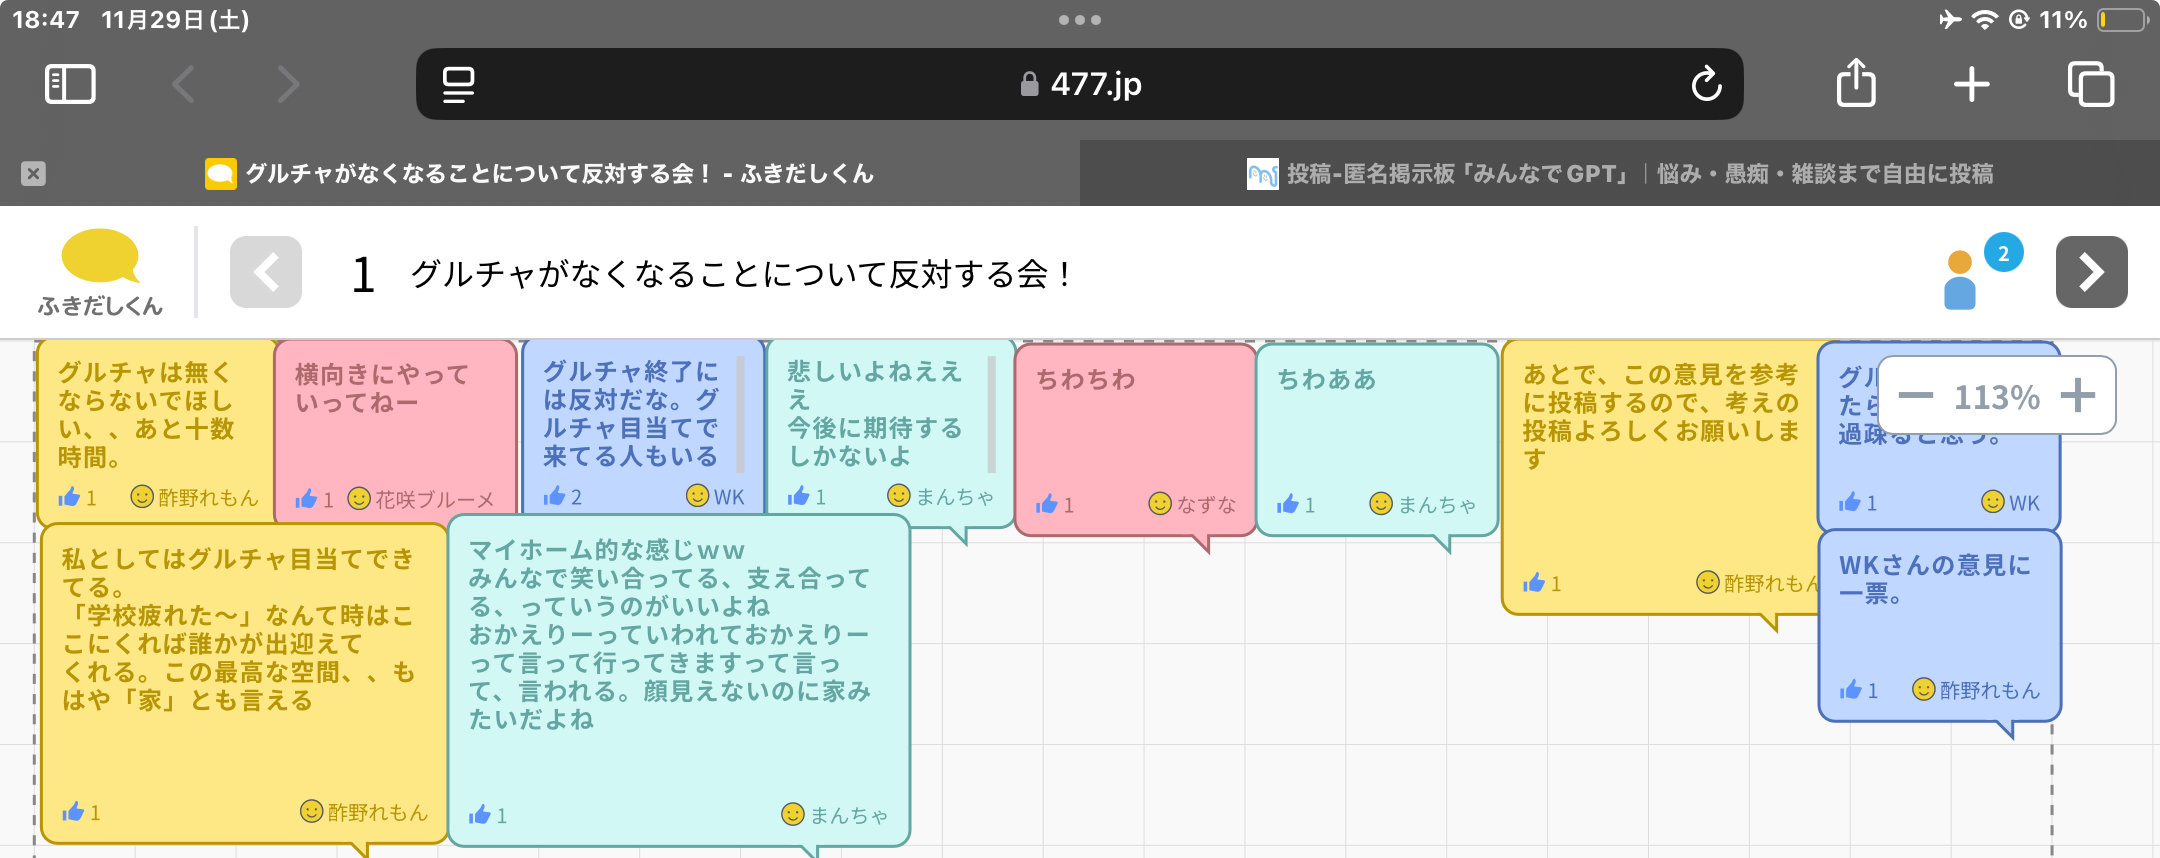
Task: Go to next board with right chevron
Action: pos(2091,272)
